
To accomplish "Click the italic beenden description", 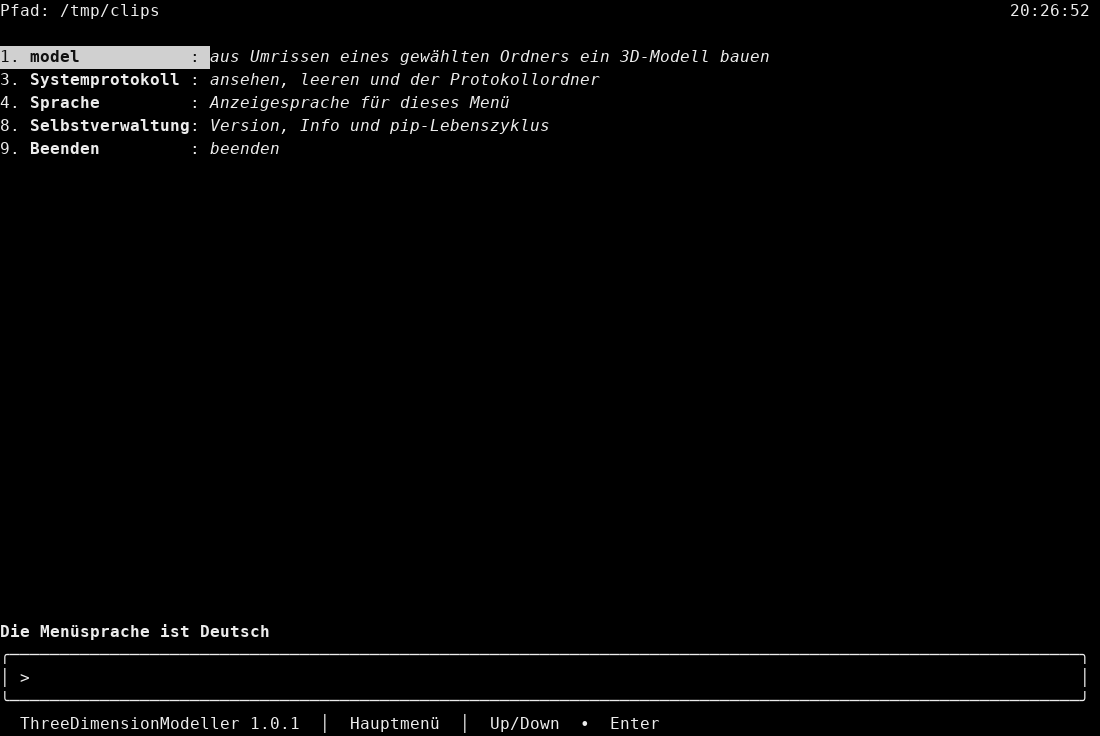I will click(x=245, y=149).
